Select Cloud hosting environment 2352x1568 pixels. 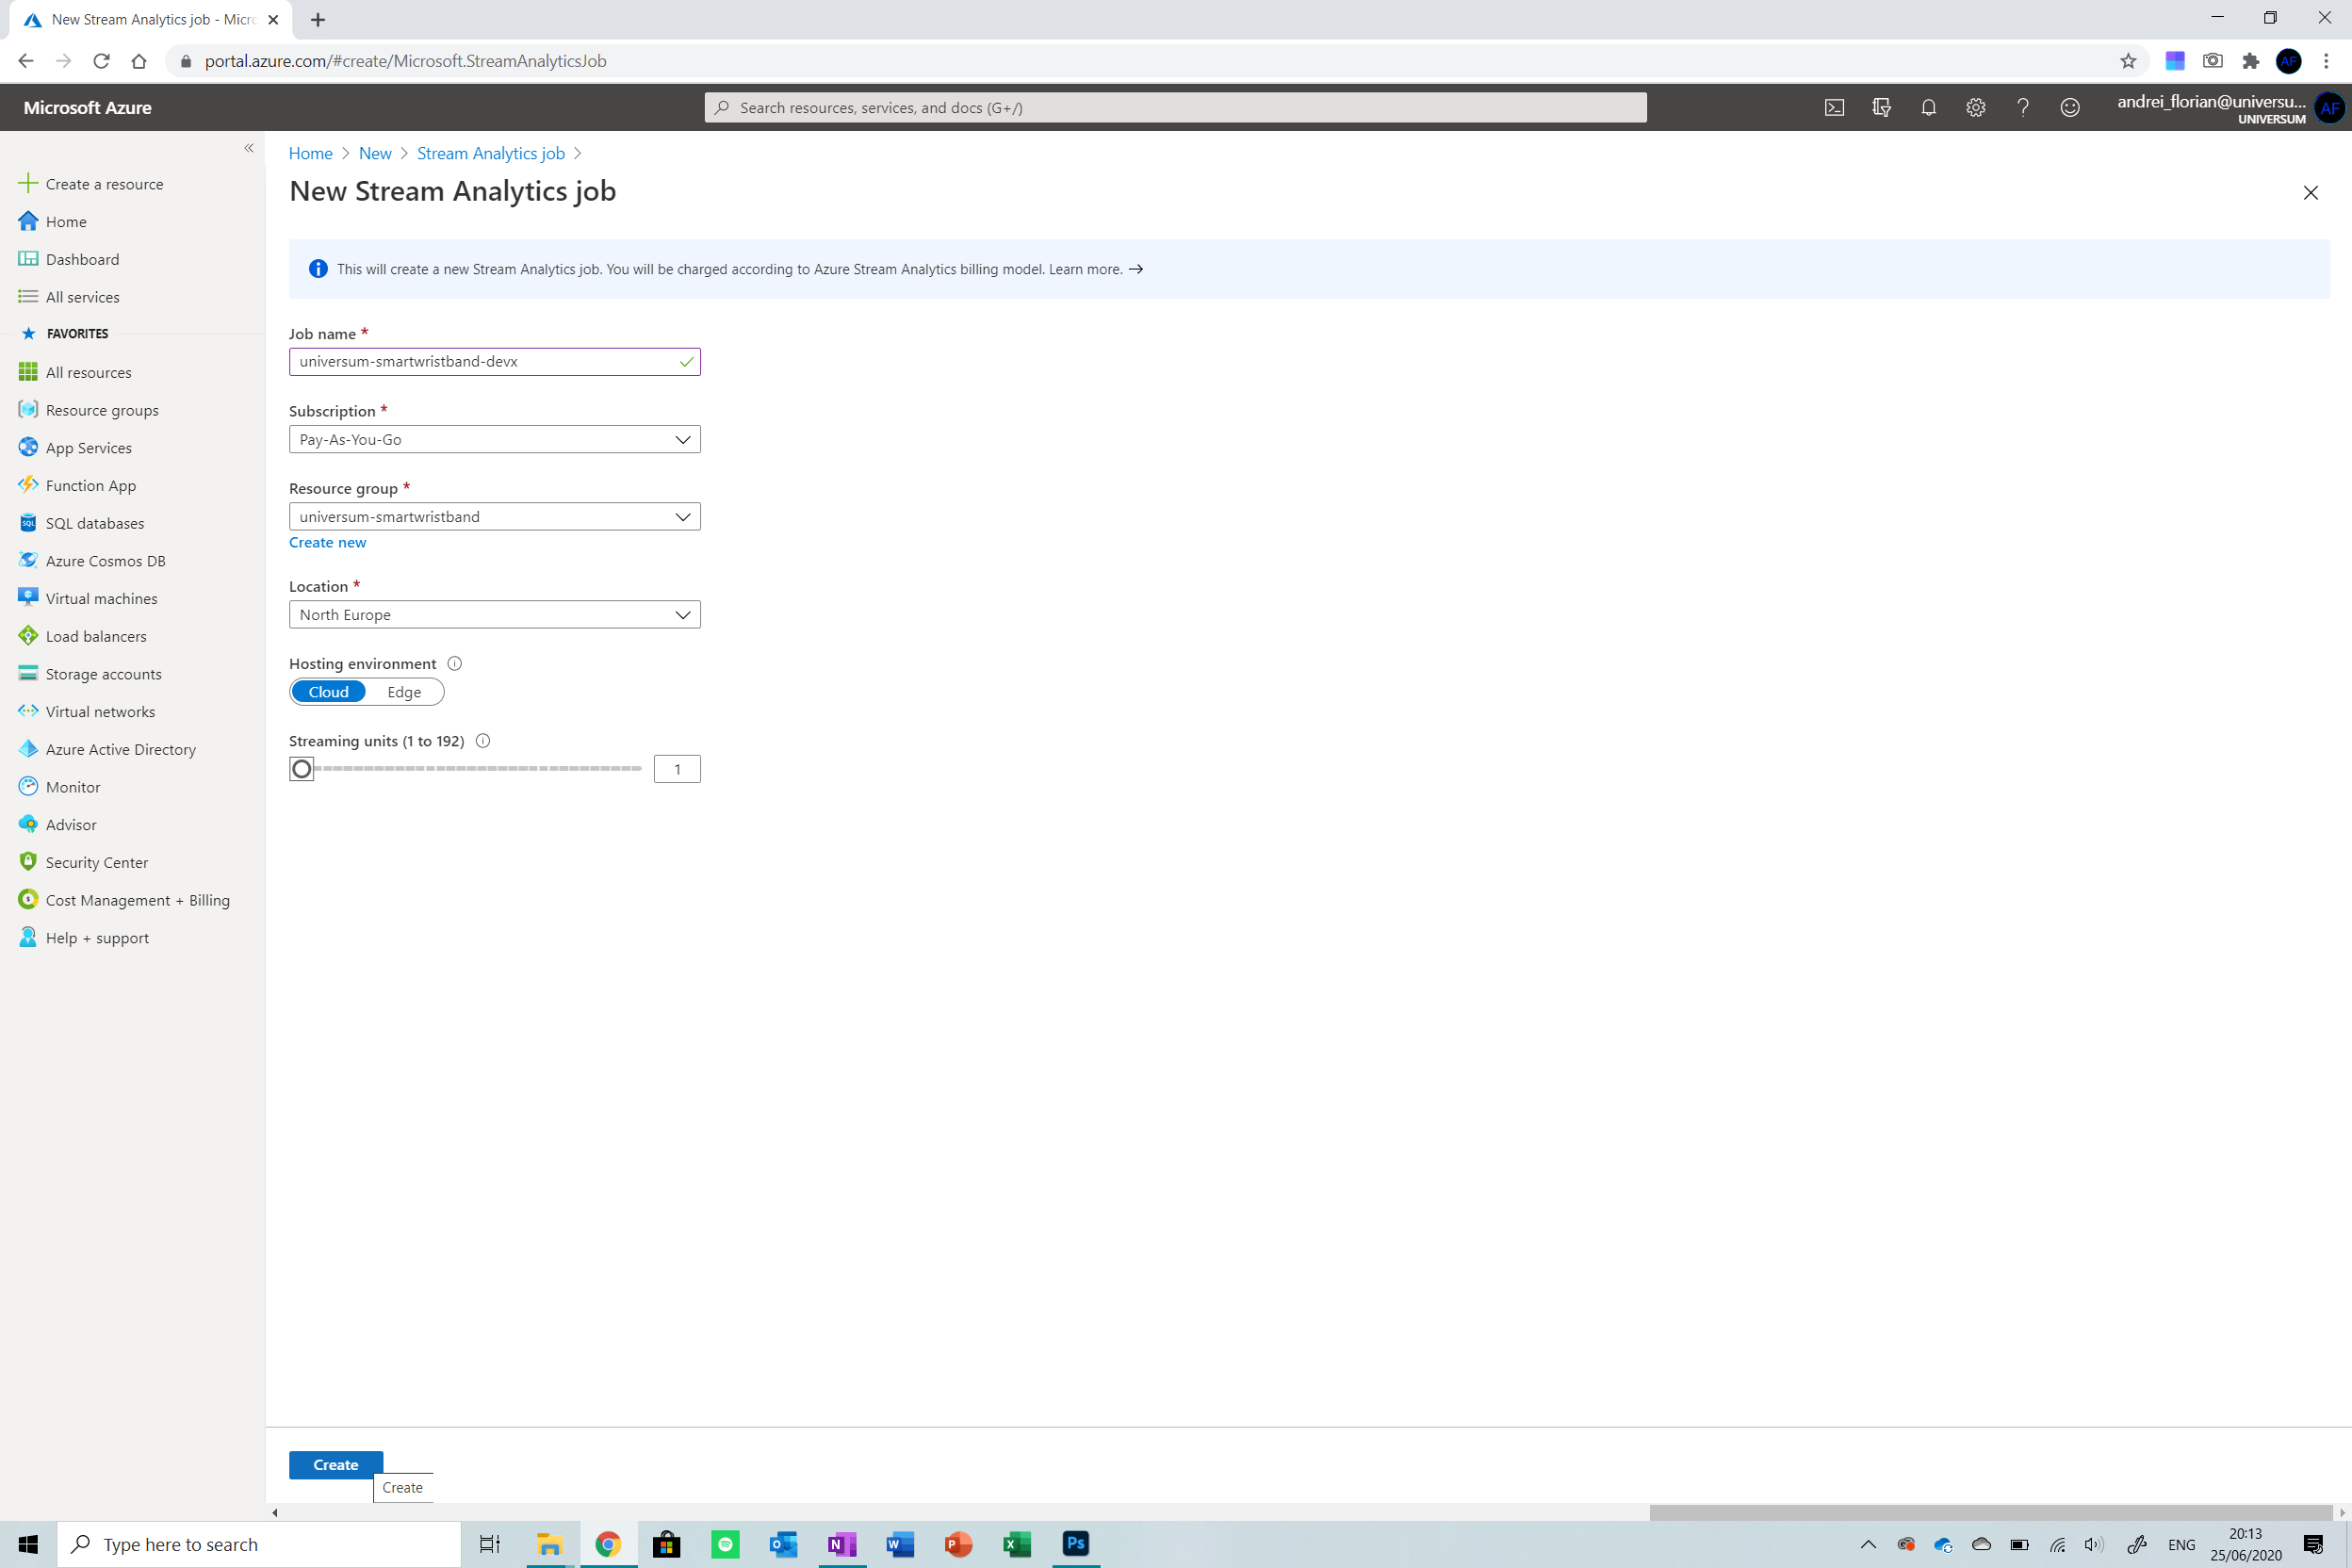tap(328, 692)
